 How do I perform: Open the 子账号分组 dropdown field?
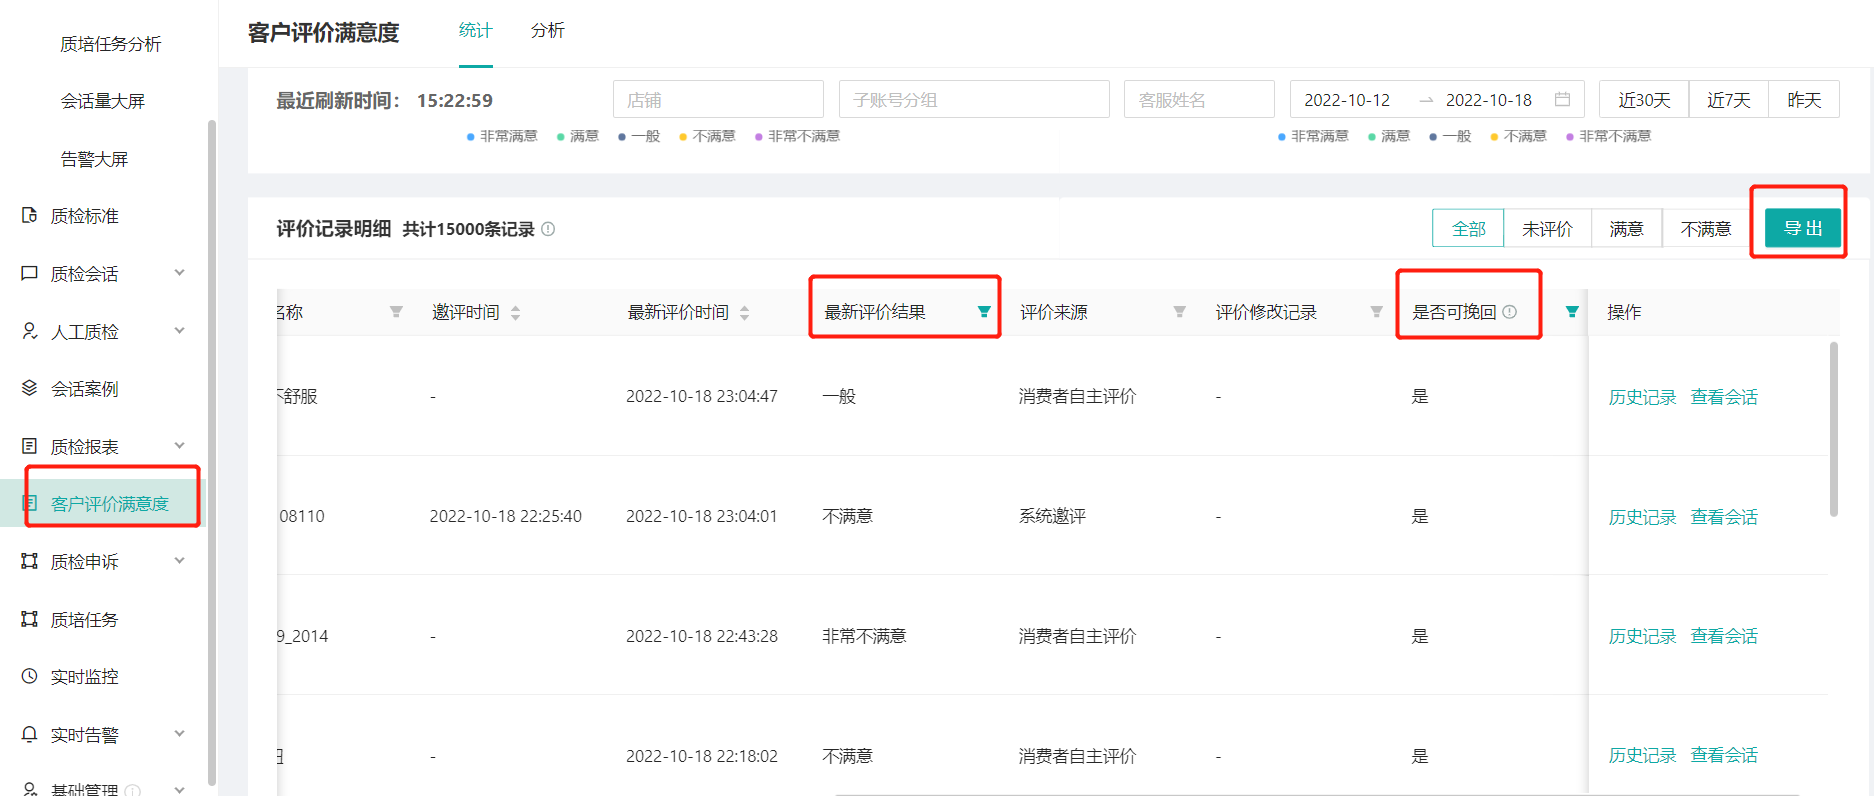tap(974, 99)
